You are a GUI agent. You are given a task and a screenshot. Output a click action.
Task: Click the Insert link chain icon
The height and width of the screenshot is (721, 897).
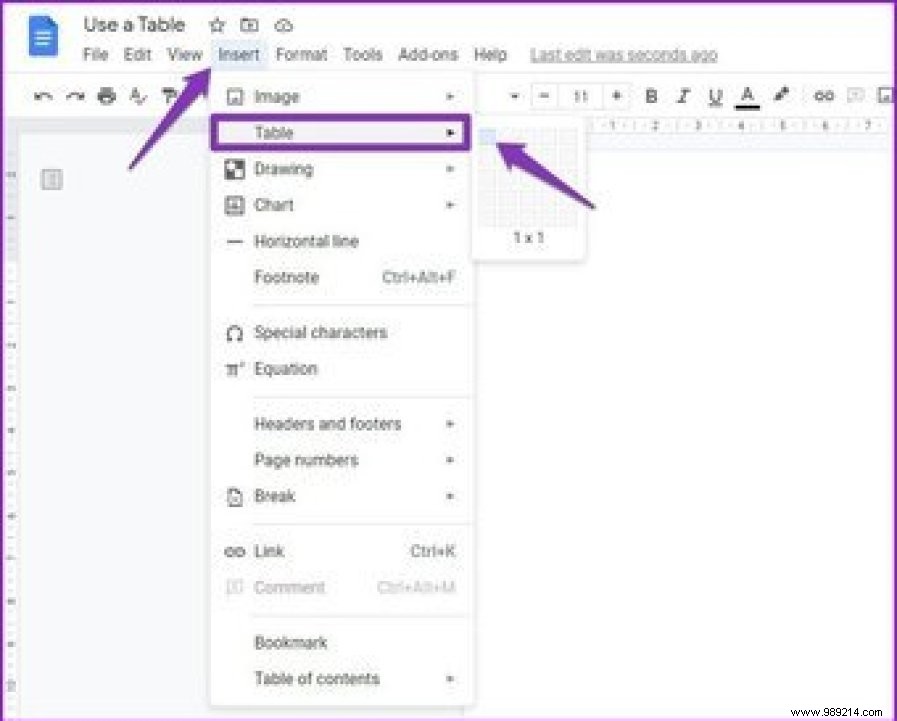click(x=823, y=96)
